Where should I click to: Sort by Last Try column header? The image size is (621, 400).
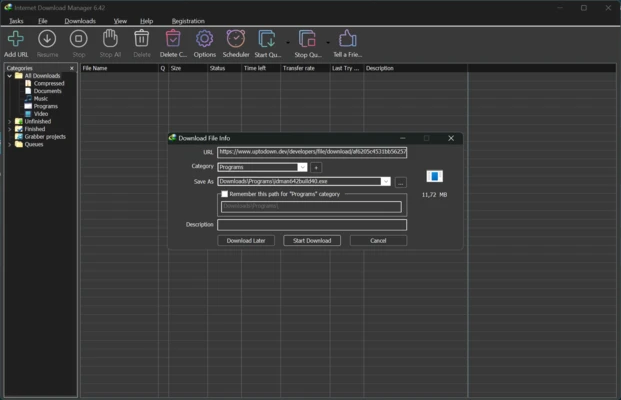point(347,68)
